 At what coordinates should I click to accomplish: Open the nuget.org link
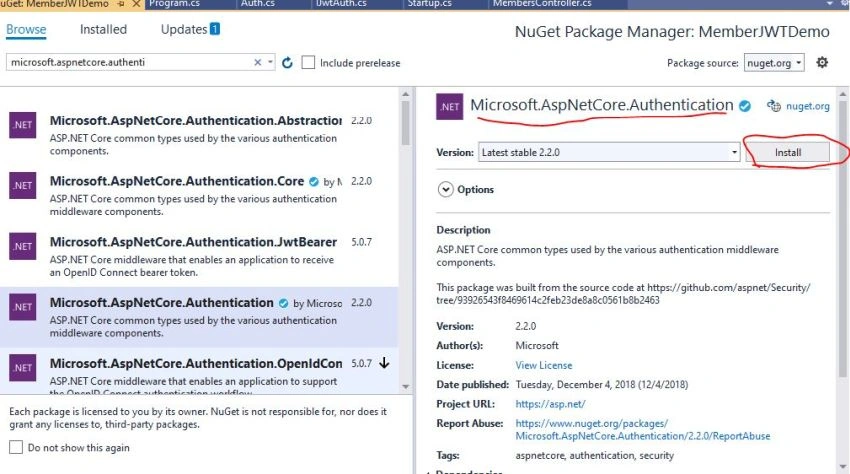[x=808, y=106]
